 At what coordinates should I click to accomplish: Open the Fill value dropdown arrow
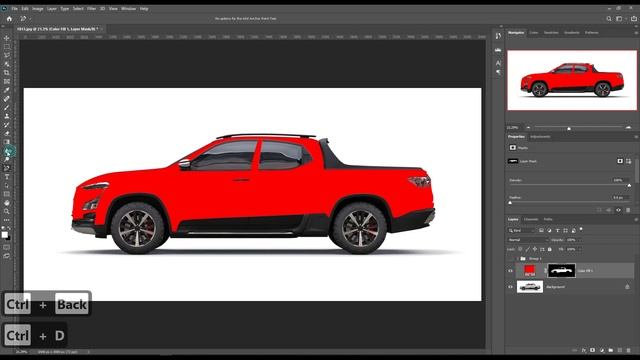580,249
